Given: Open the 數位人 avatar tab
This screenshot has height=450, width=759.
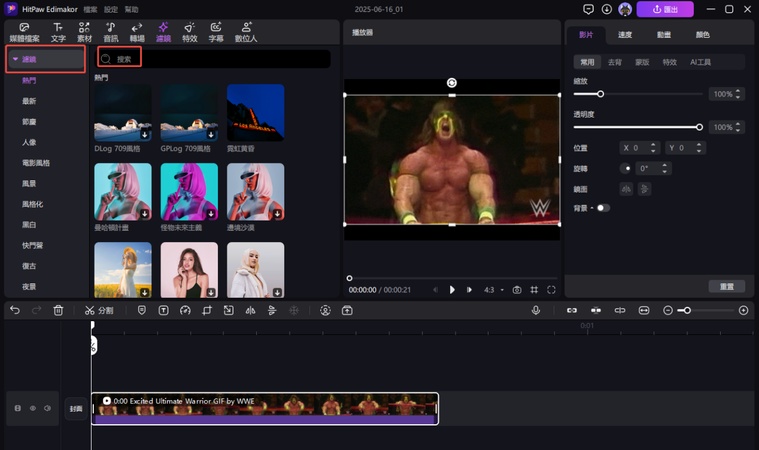Looking at the screenshot, I should pos(246,32).
